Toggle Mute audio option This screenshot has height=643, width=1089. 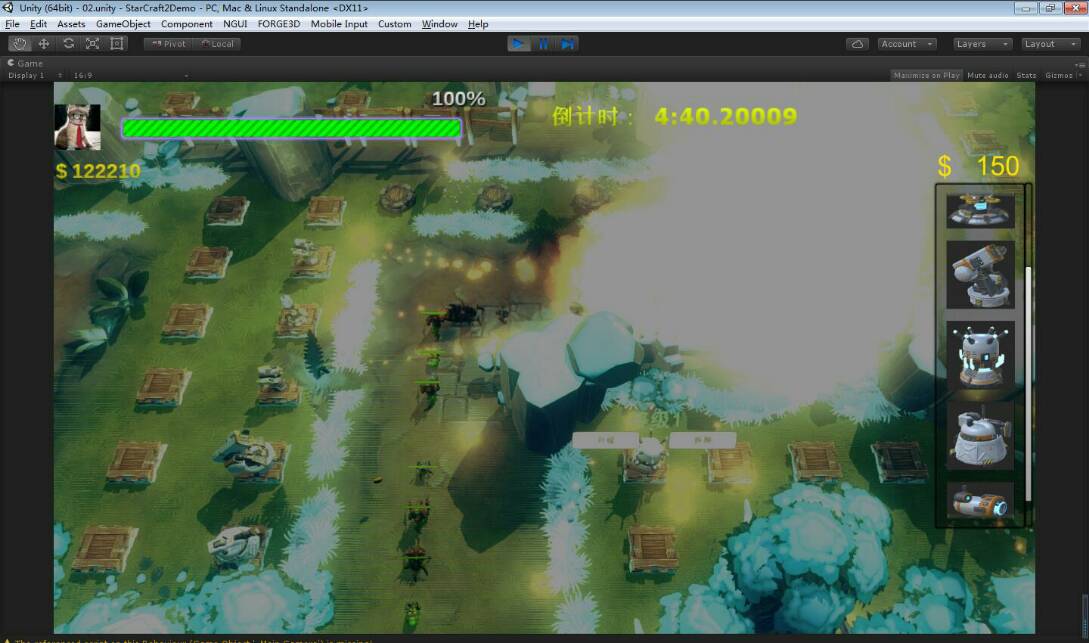pos(988,75)
